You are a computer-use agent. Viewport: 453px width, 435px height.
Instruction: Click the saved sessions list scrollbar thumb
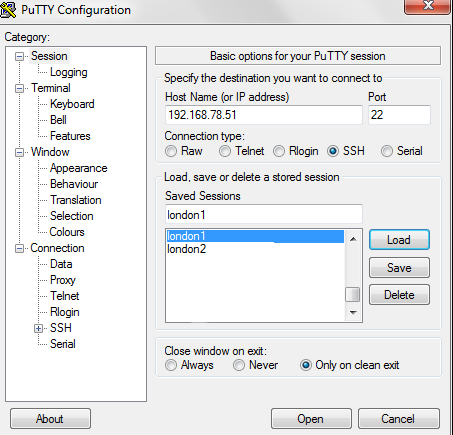tap(353, 294)
